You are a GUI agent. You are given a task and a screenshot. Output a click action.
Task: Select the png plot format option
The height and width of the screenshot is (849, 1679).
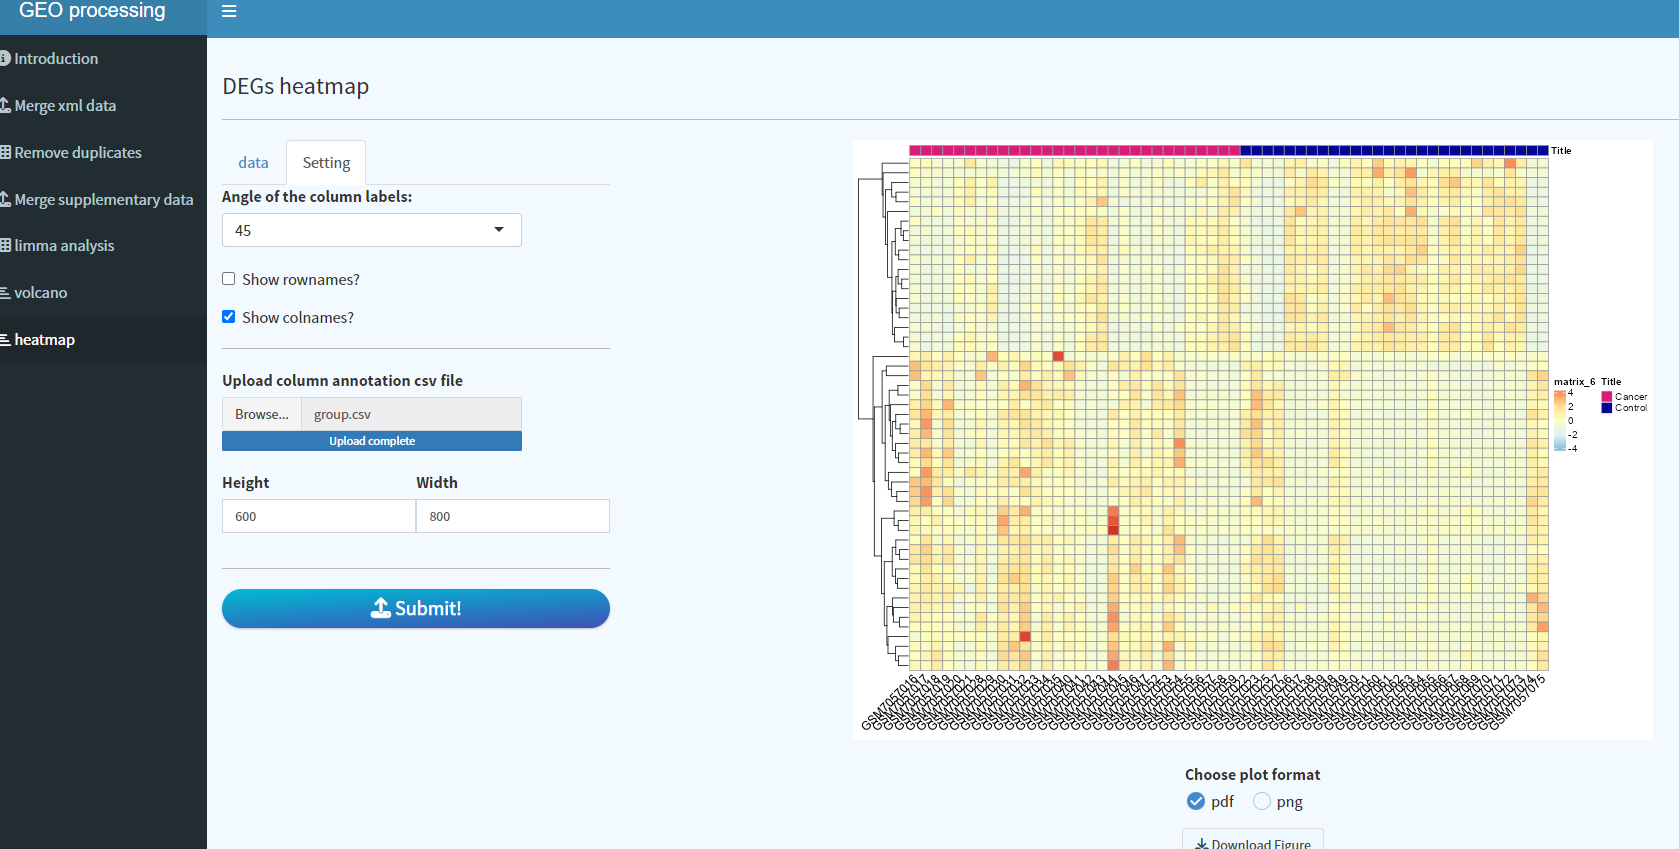tap(1262, 801)
